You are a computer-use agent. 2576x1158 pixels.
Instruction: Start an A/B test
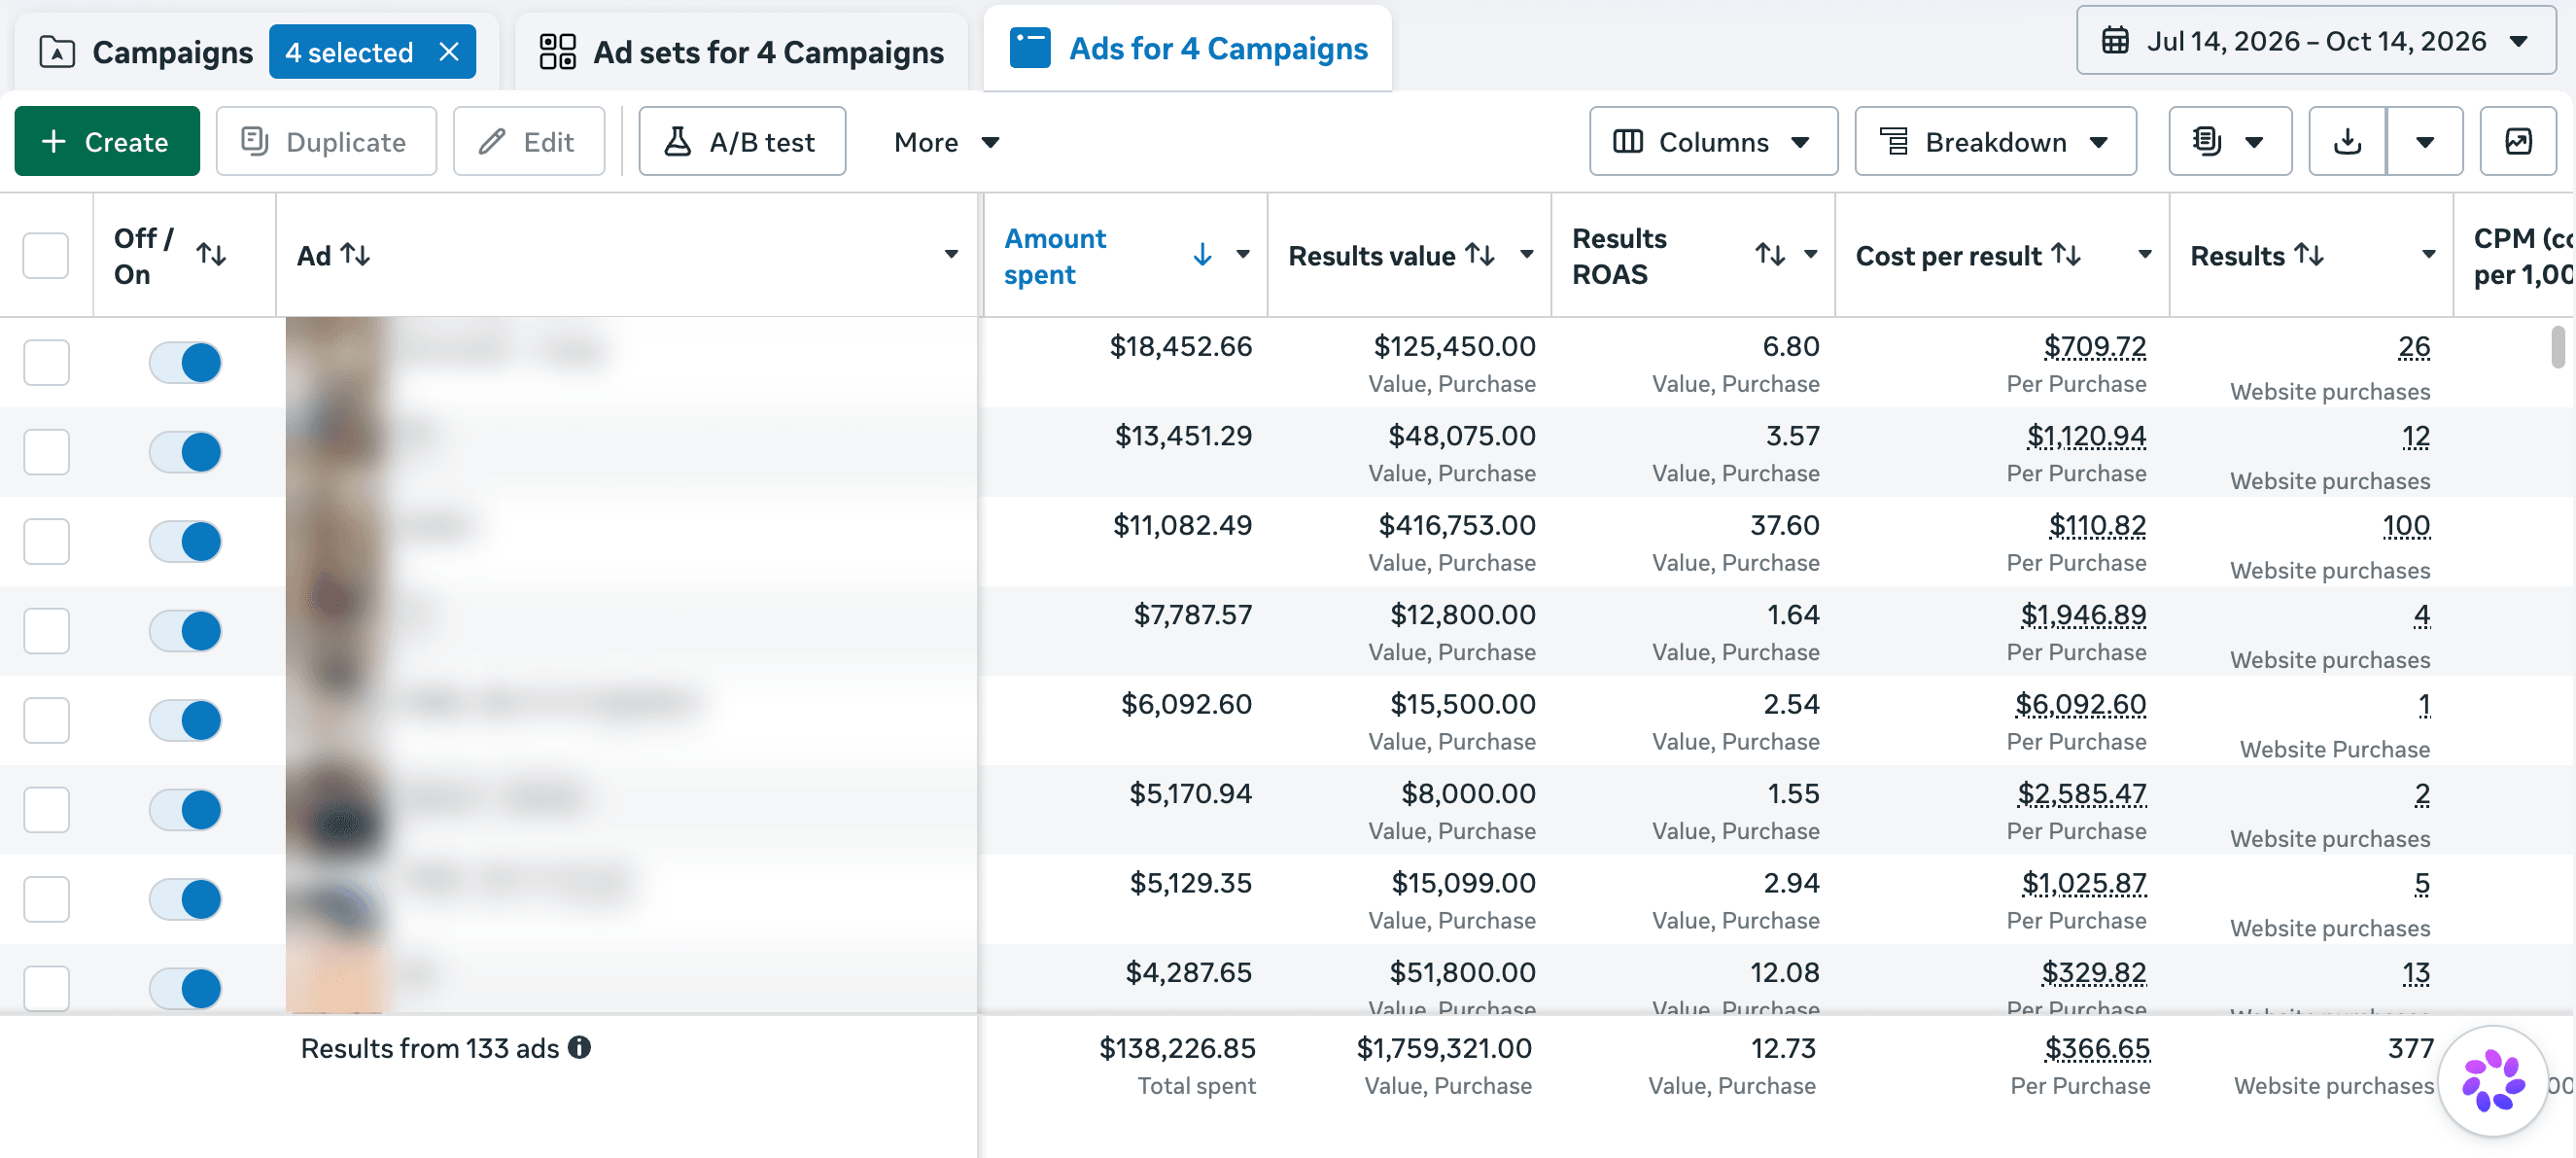pos(742,142)
